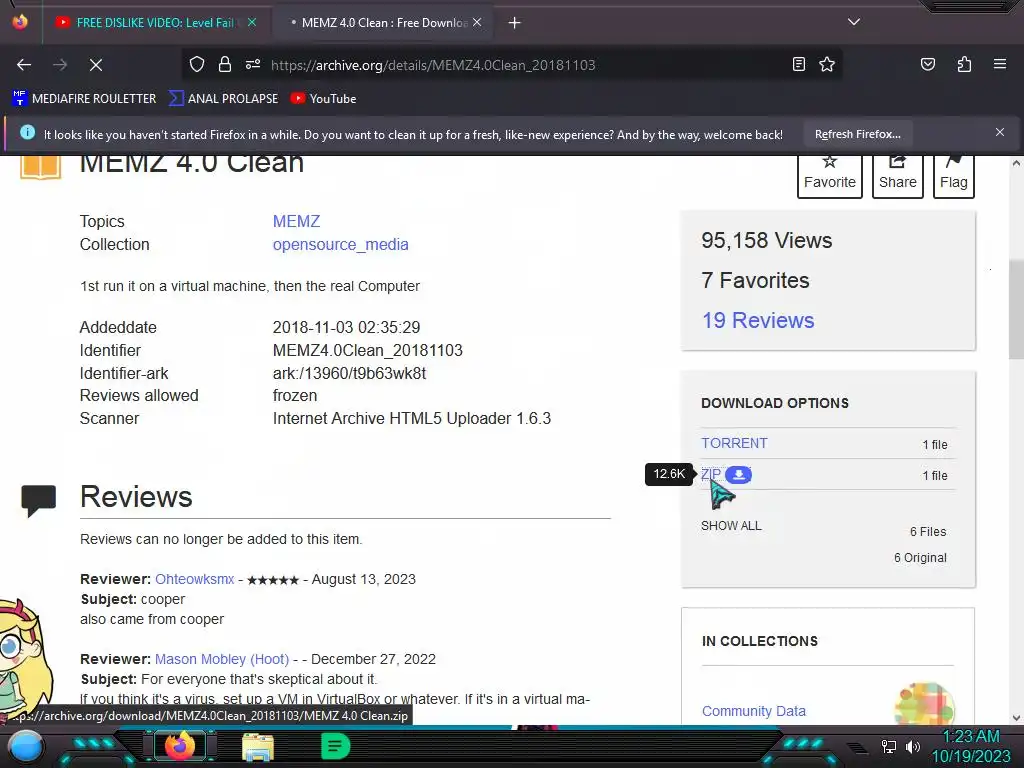Open the green notes app on taskbar
Screen dimensions: 1024x768
coord(336,746)
